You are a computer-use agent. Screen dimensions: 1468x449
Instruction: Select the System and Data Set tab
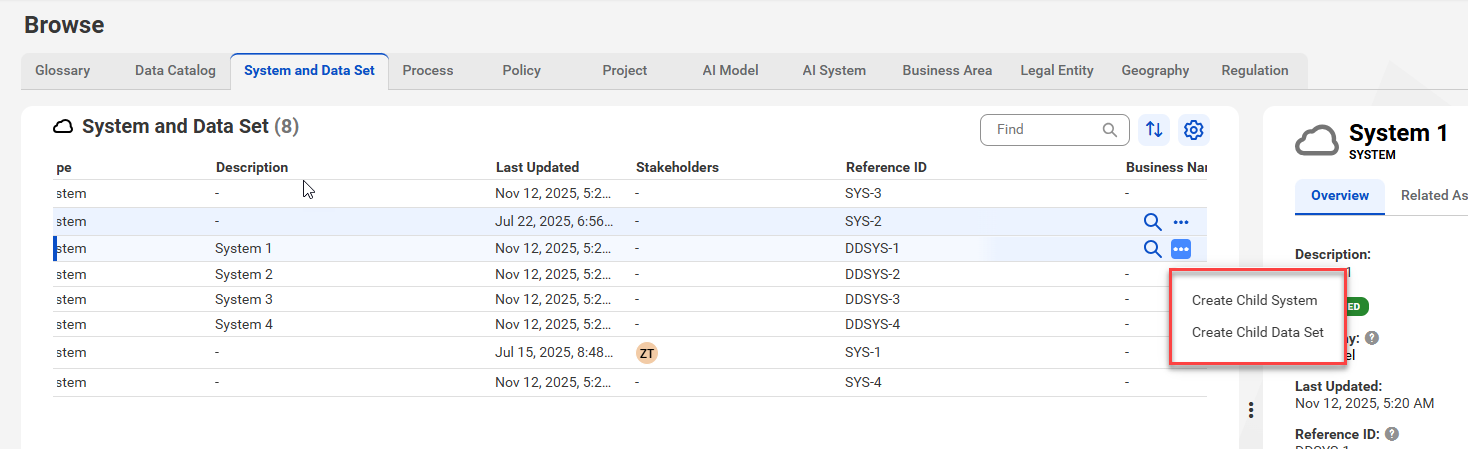coord(309,71)
